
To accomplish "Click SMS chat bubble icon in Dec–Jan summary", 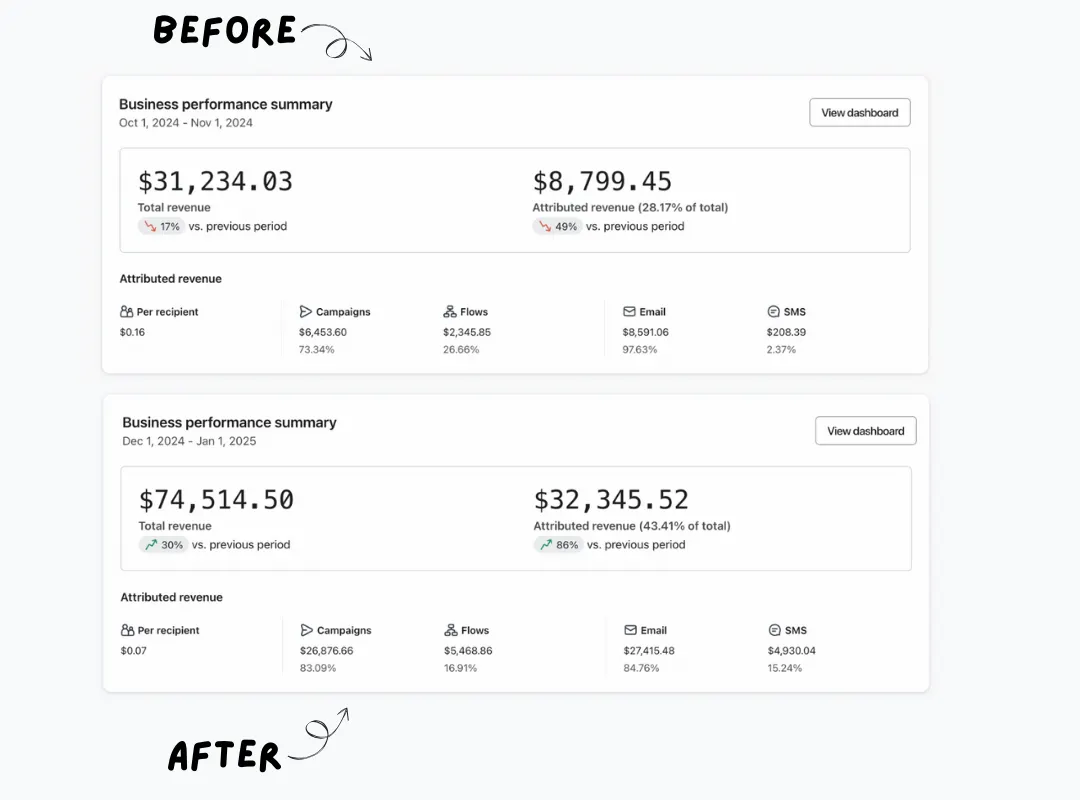I will click(774, 630).
